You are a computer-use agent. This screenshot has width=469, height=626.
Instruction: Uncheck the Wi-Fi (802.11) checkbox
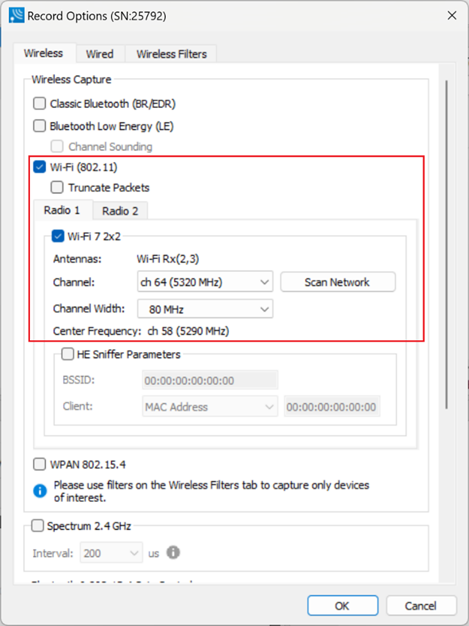click(x=40, y=167)
